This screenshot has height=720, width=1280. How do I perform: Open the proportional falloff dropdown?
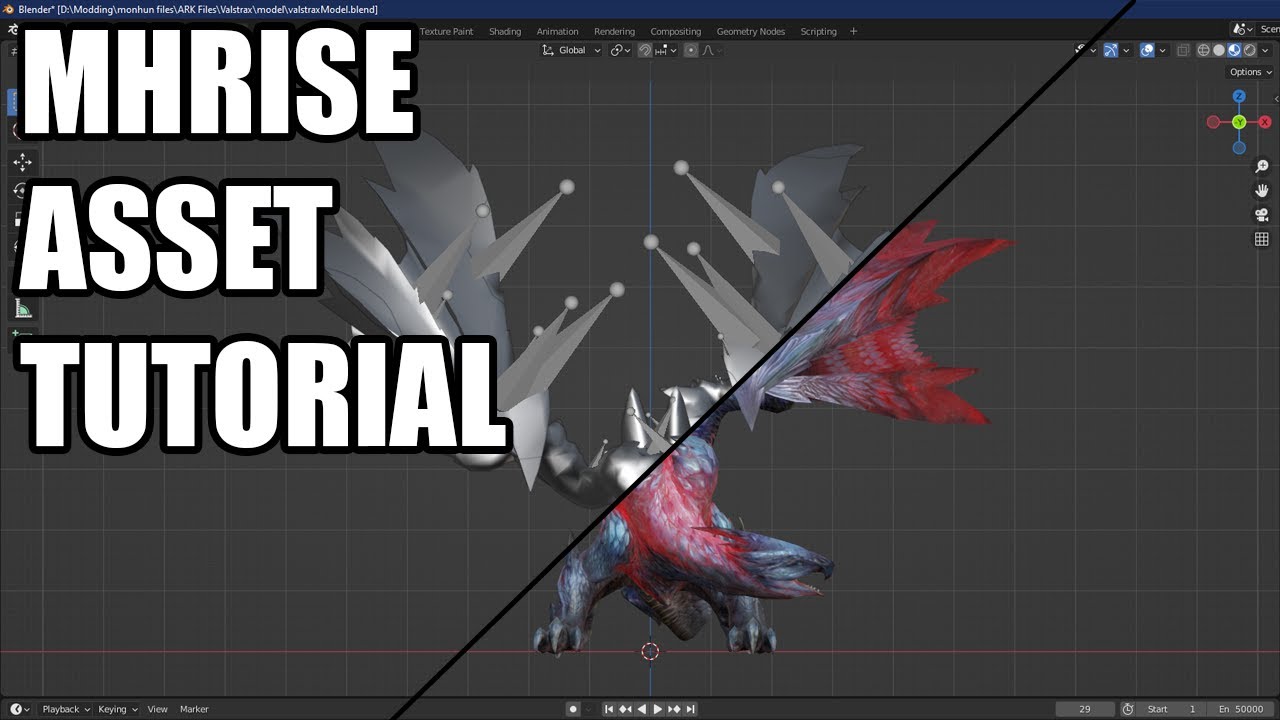point(714,50)
